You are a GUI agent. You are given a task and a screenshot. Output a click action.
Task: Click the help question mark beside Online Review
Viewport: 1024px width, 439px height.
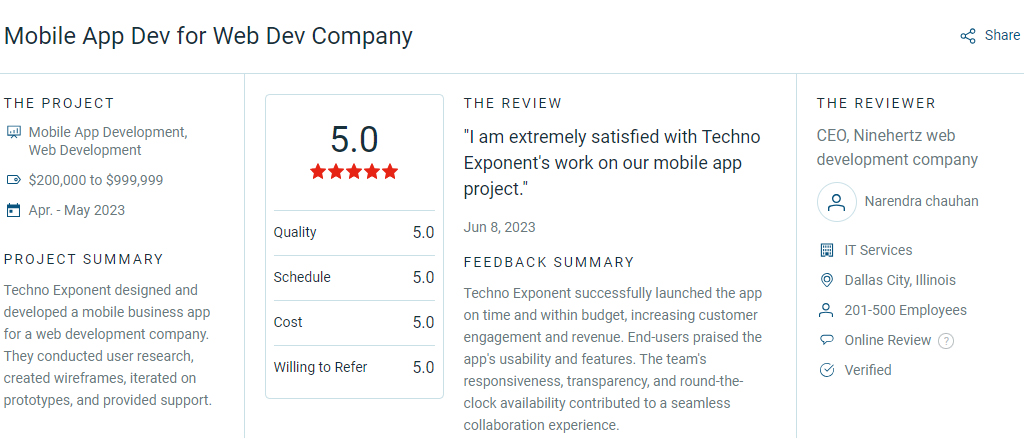946,341
